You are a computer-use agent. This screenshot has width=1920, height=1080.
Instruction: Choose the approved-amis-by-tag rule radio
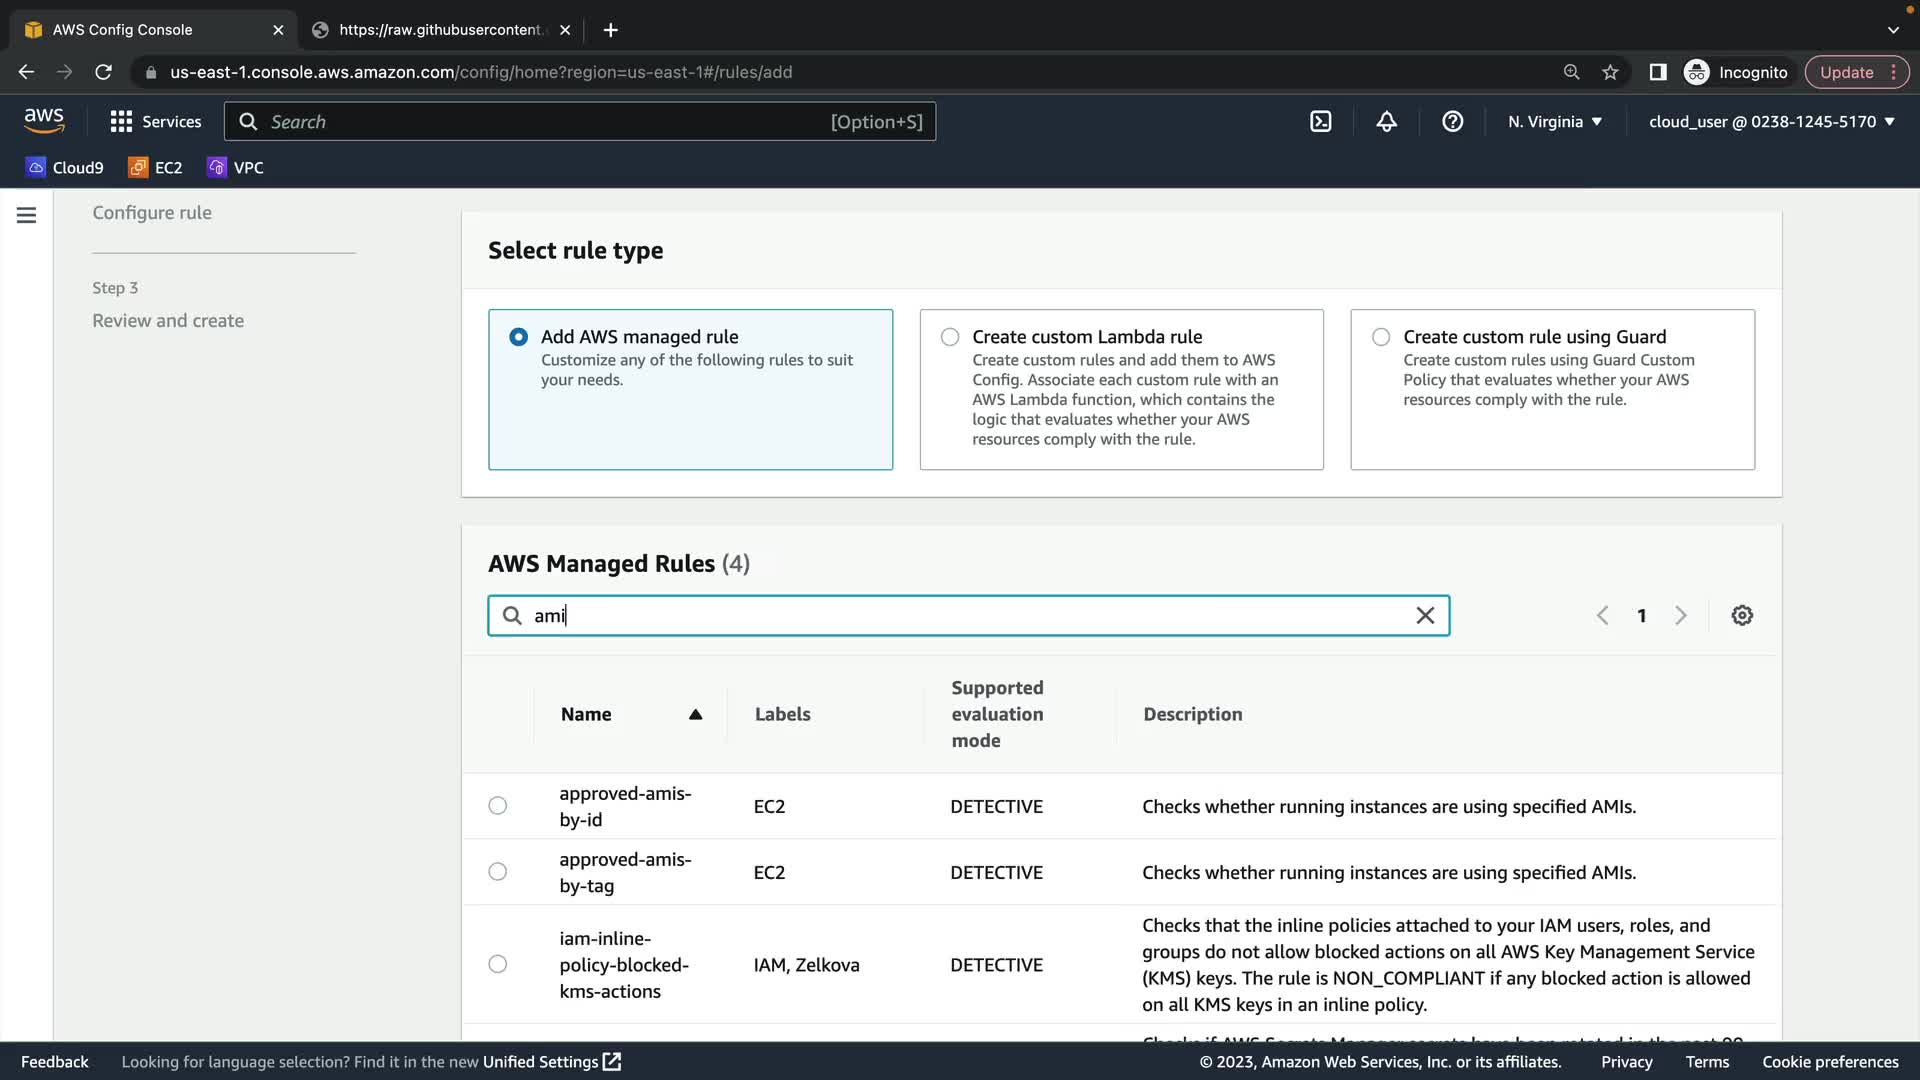pos(498,872)
